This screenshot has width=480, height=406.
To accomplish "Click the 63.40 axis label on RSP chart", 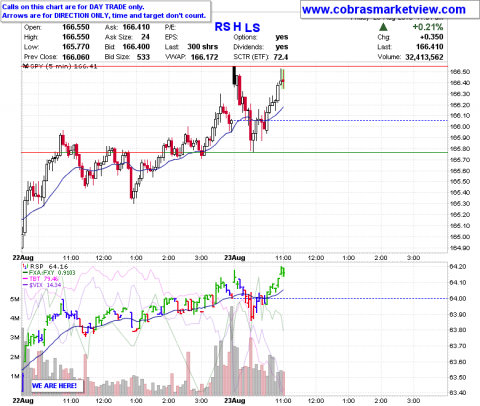I will pos(458,393).
